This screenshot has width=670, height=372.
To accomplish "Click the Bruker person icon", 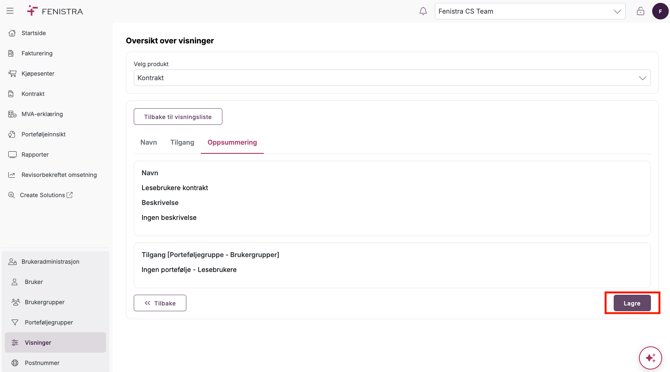I will pyautogui.click(x=15, y=282).
